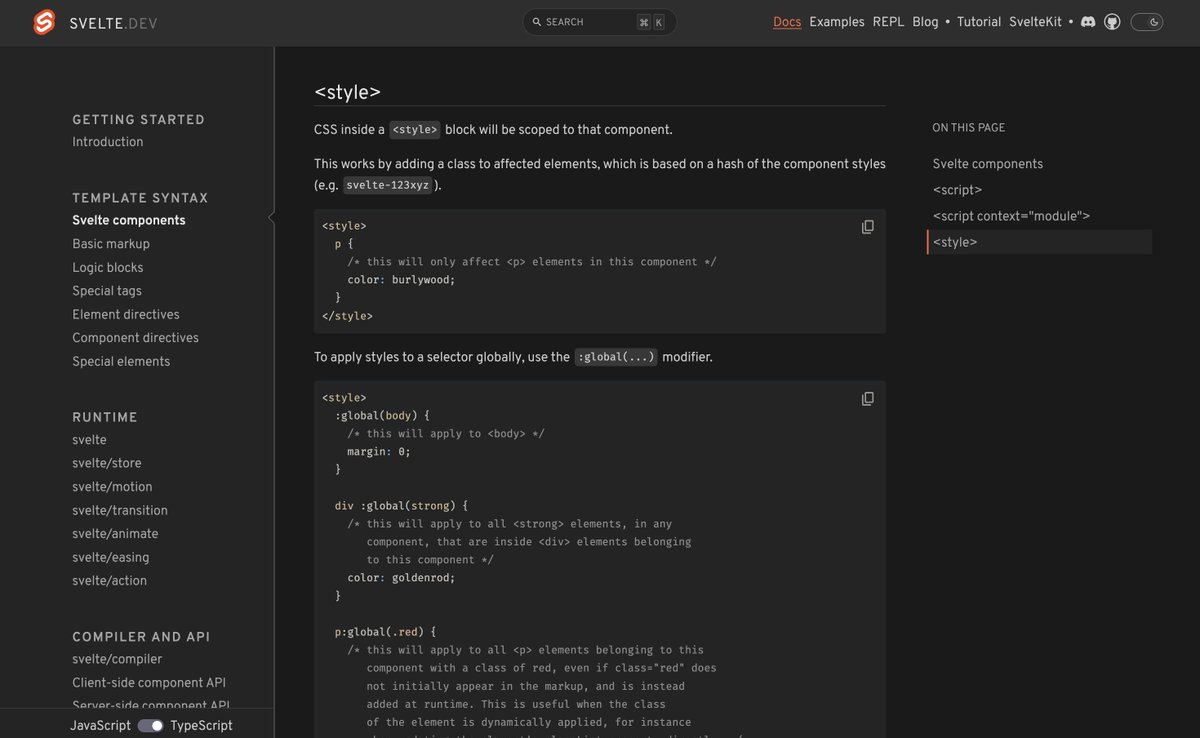Jump to Svelte components on this page
This screenshot has width=1200, height=738.
pos(988,164)
